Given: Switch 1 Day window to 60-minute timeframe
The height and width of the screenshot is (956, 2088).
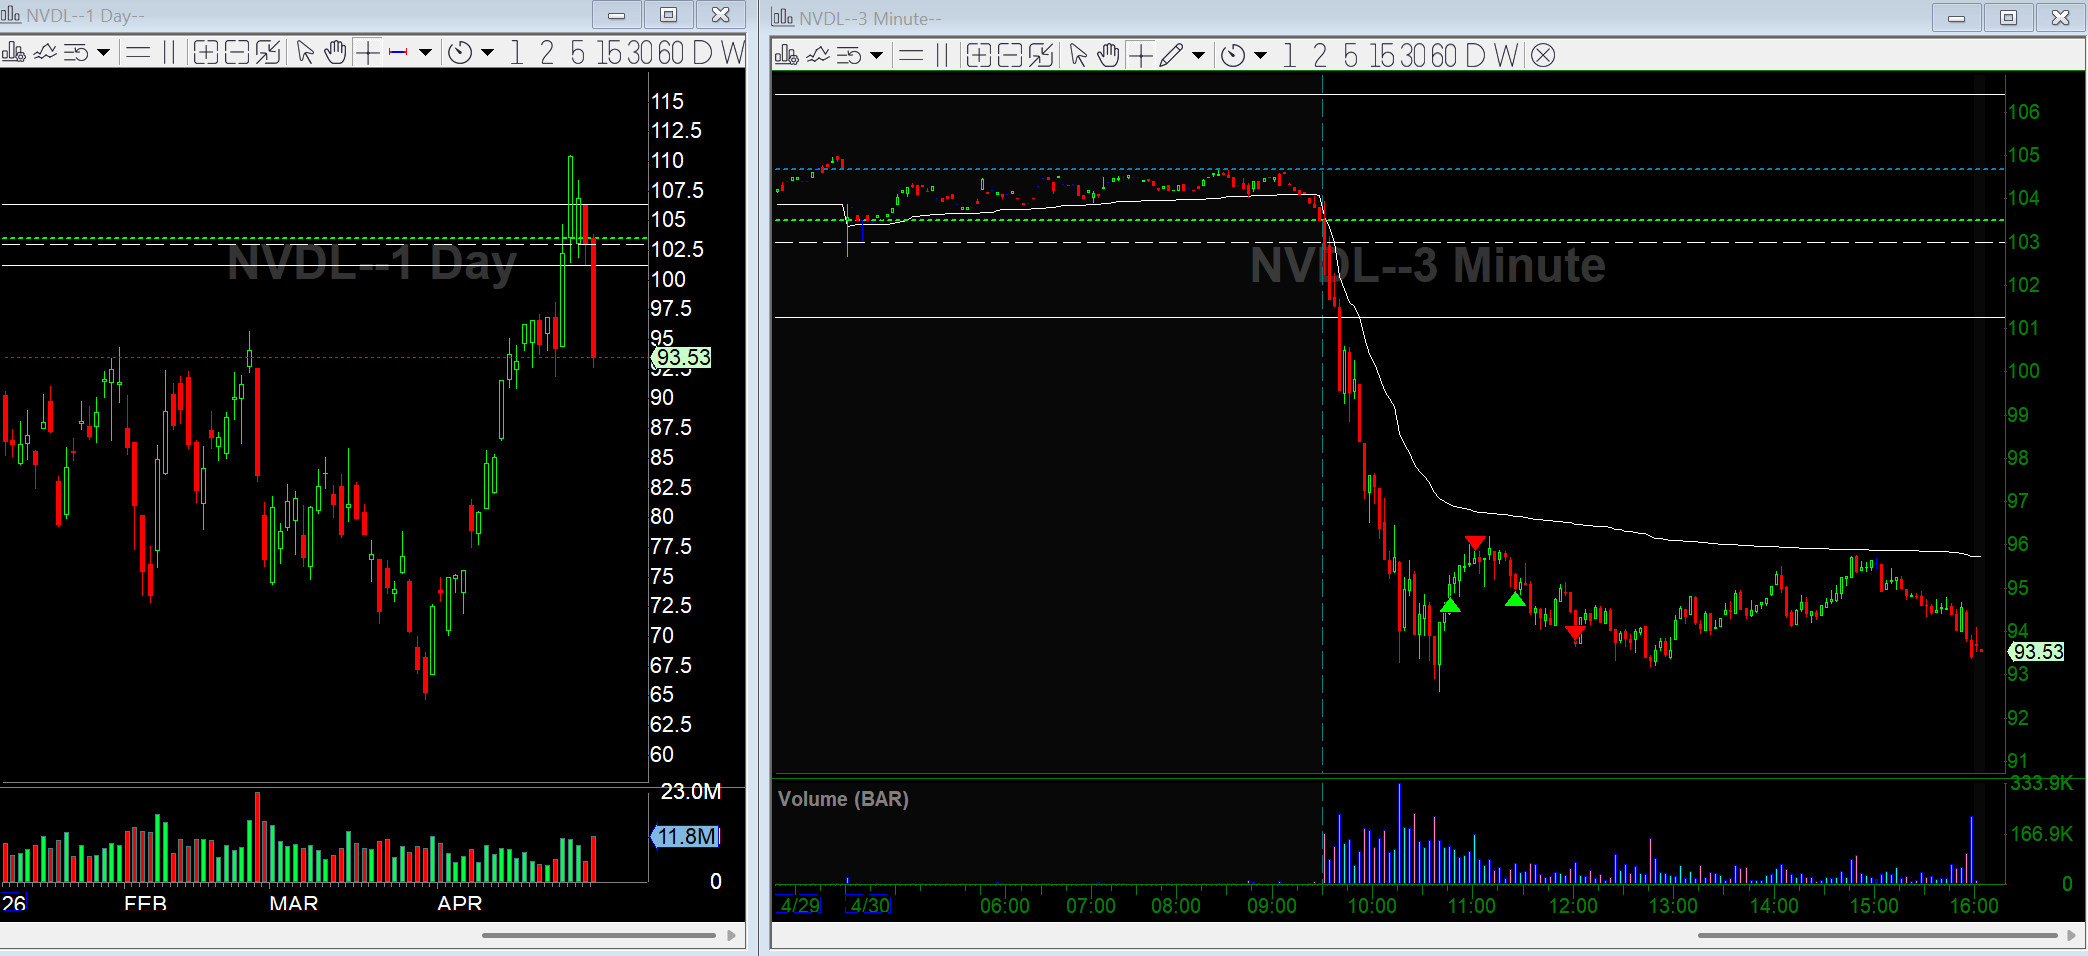Looking at the screenshot, I should (x=671, y=53).
